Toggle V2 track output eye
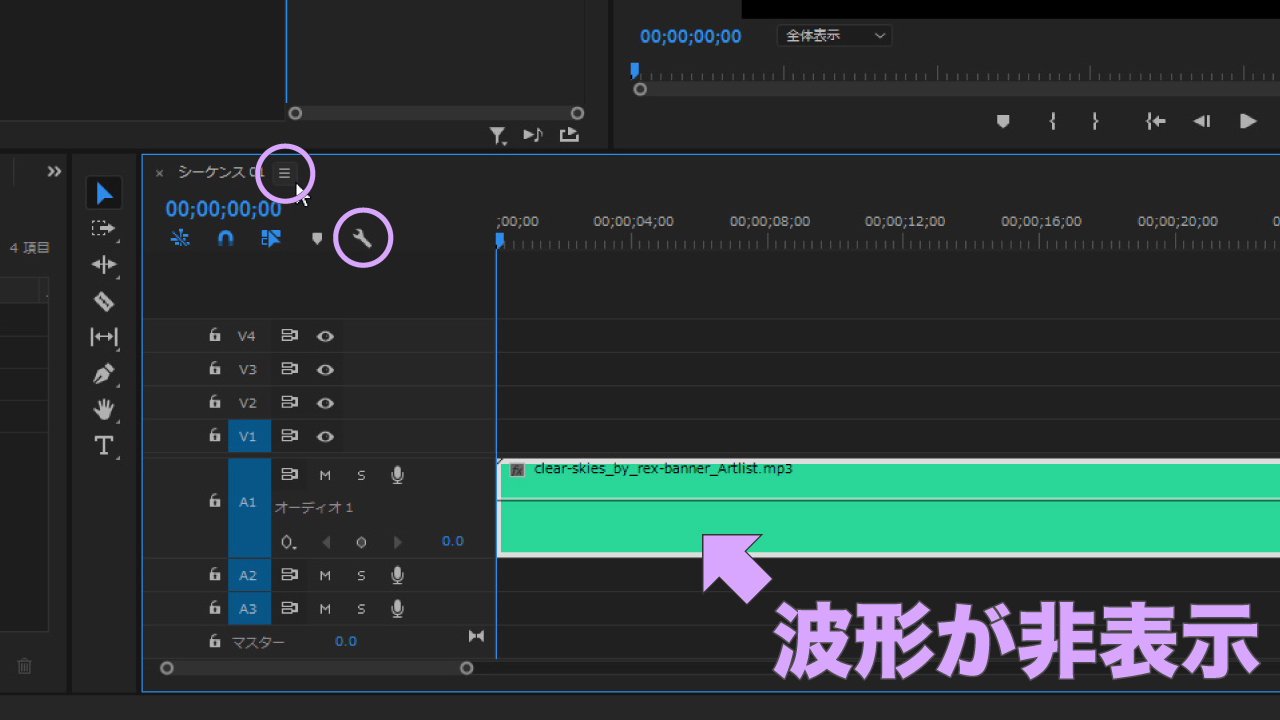The height and width of the screenshot is (720, 1280). [325, 403]
